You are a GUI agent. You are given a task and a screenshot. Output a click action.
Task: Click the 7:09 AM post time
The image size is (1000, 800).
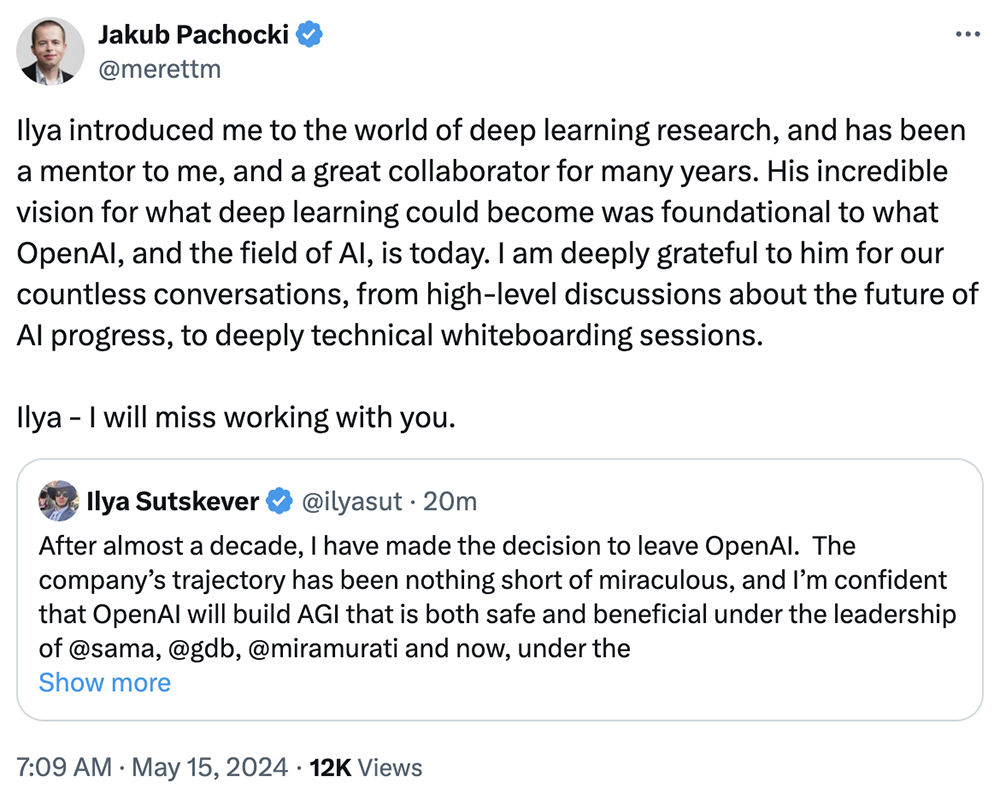pos(61,767)
